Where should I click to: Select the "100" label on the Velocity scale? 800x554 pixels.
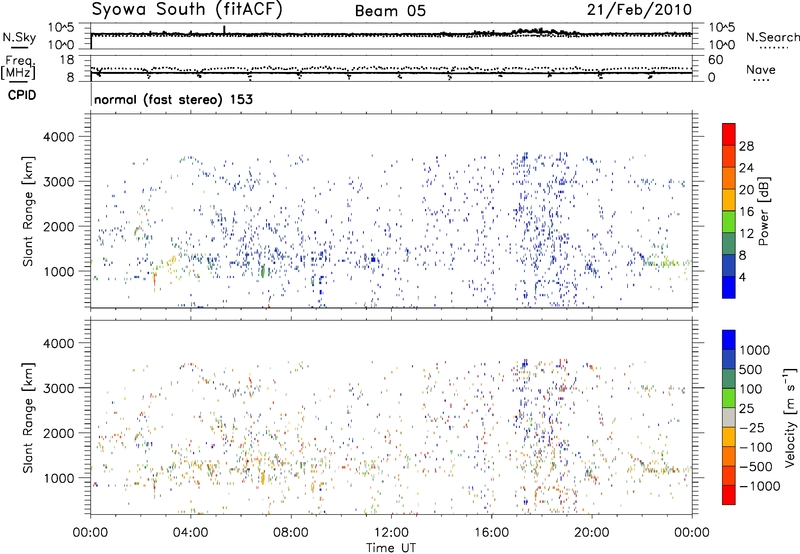[x=751, y=389]
